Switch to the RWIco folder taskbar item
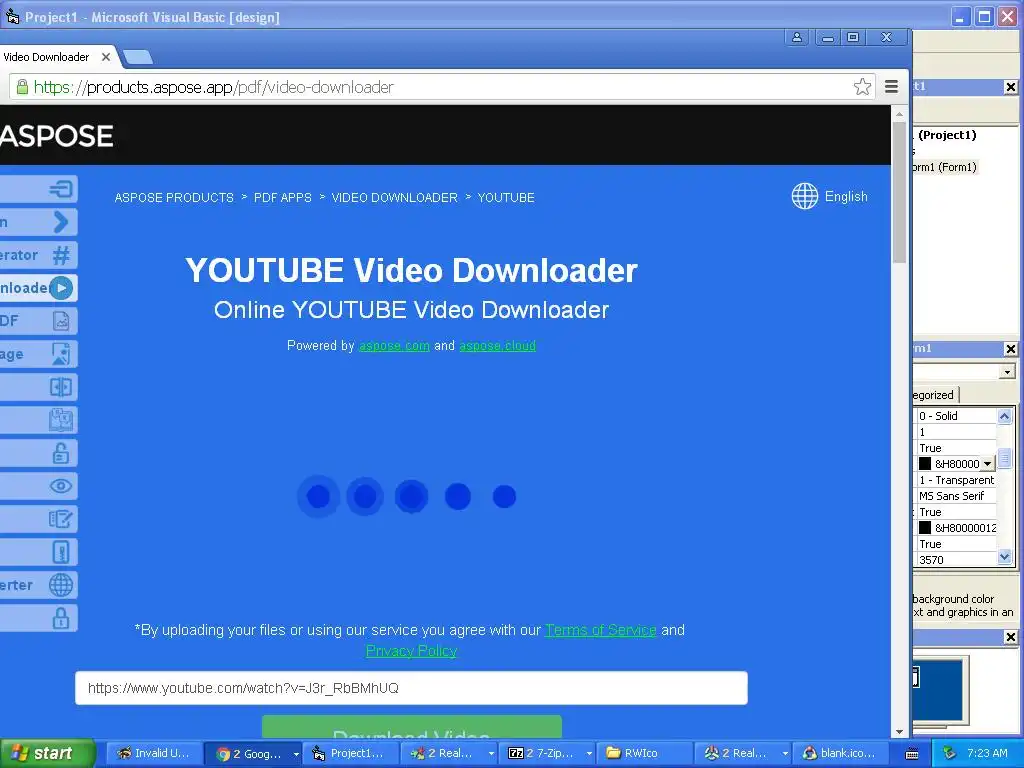Image resolution: width=1024 pixels, height=768 pixels. pos(644,754)
